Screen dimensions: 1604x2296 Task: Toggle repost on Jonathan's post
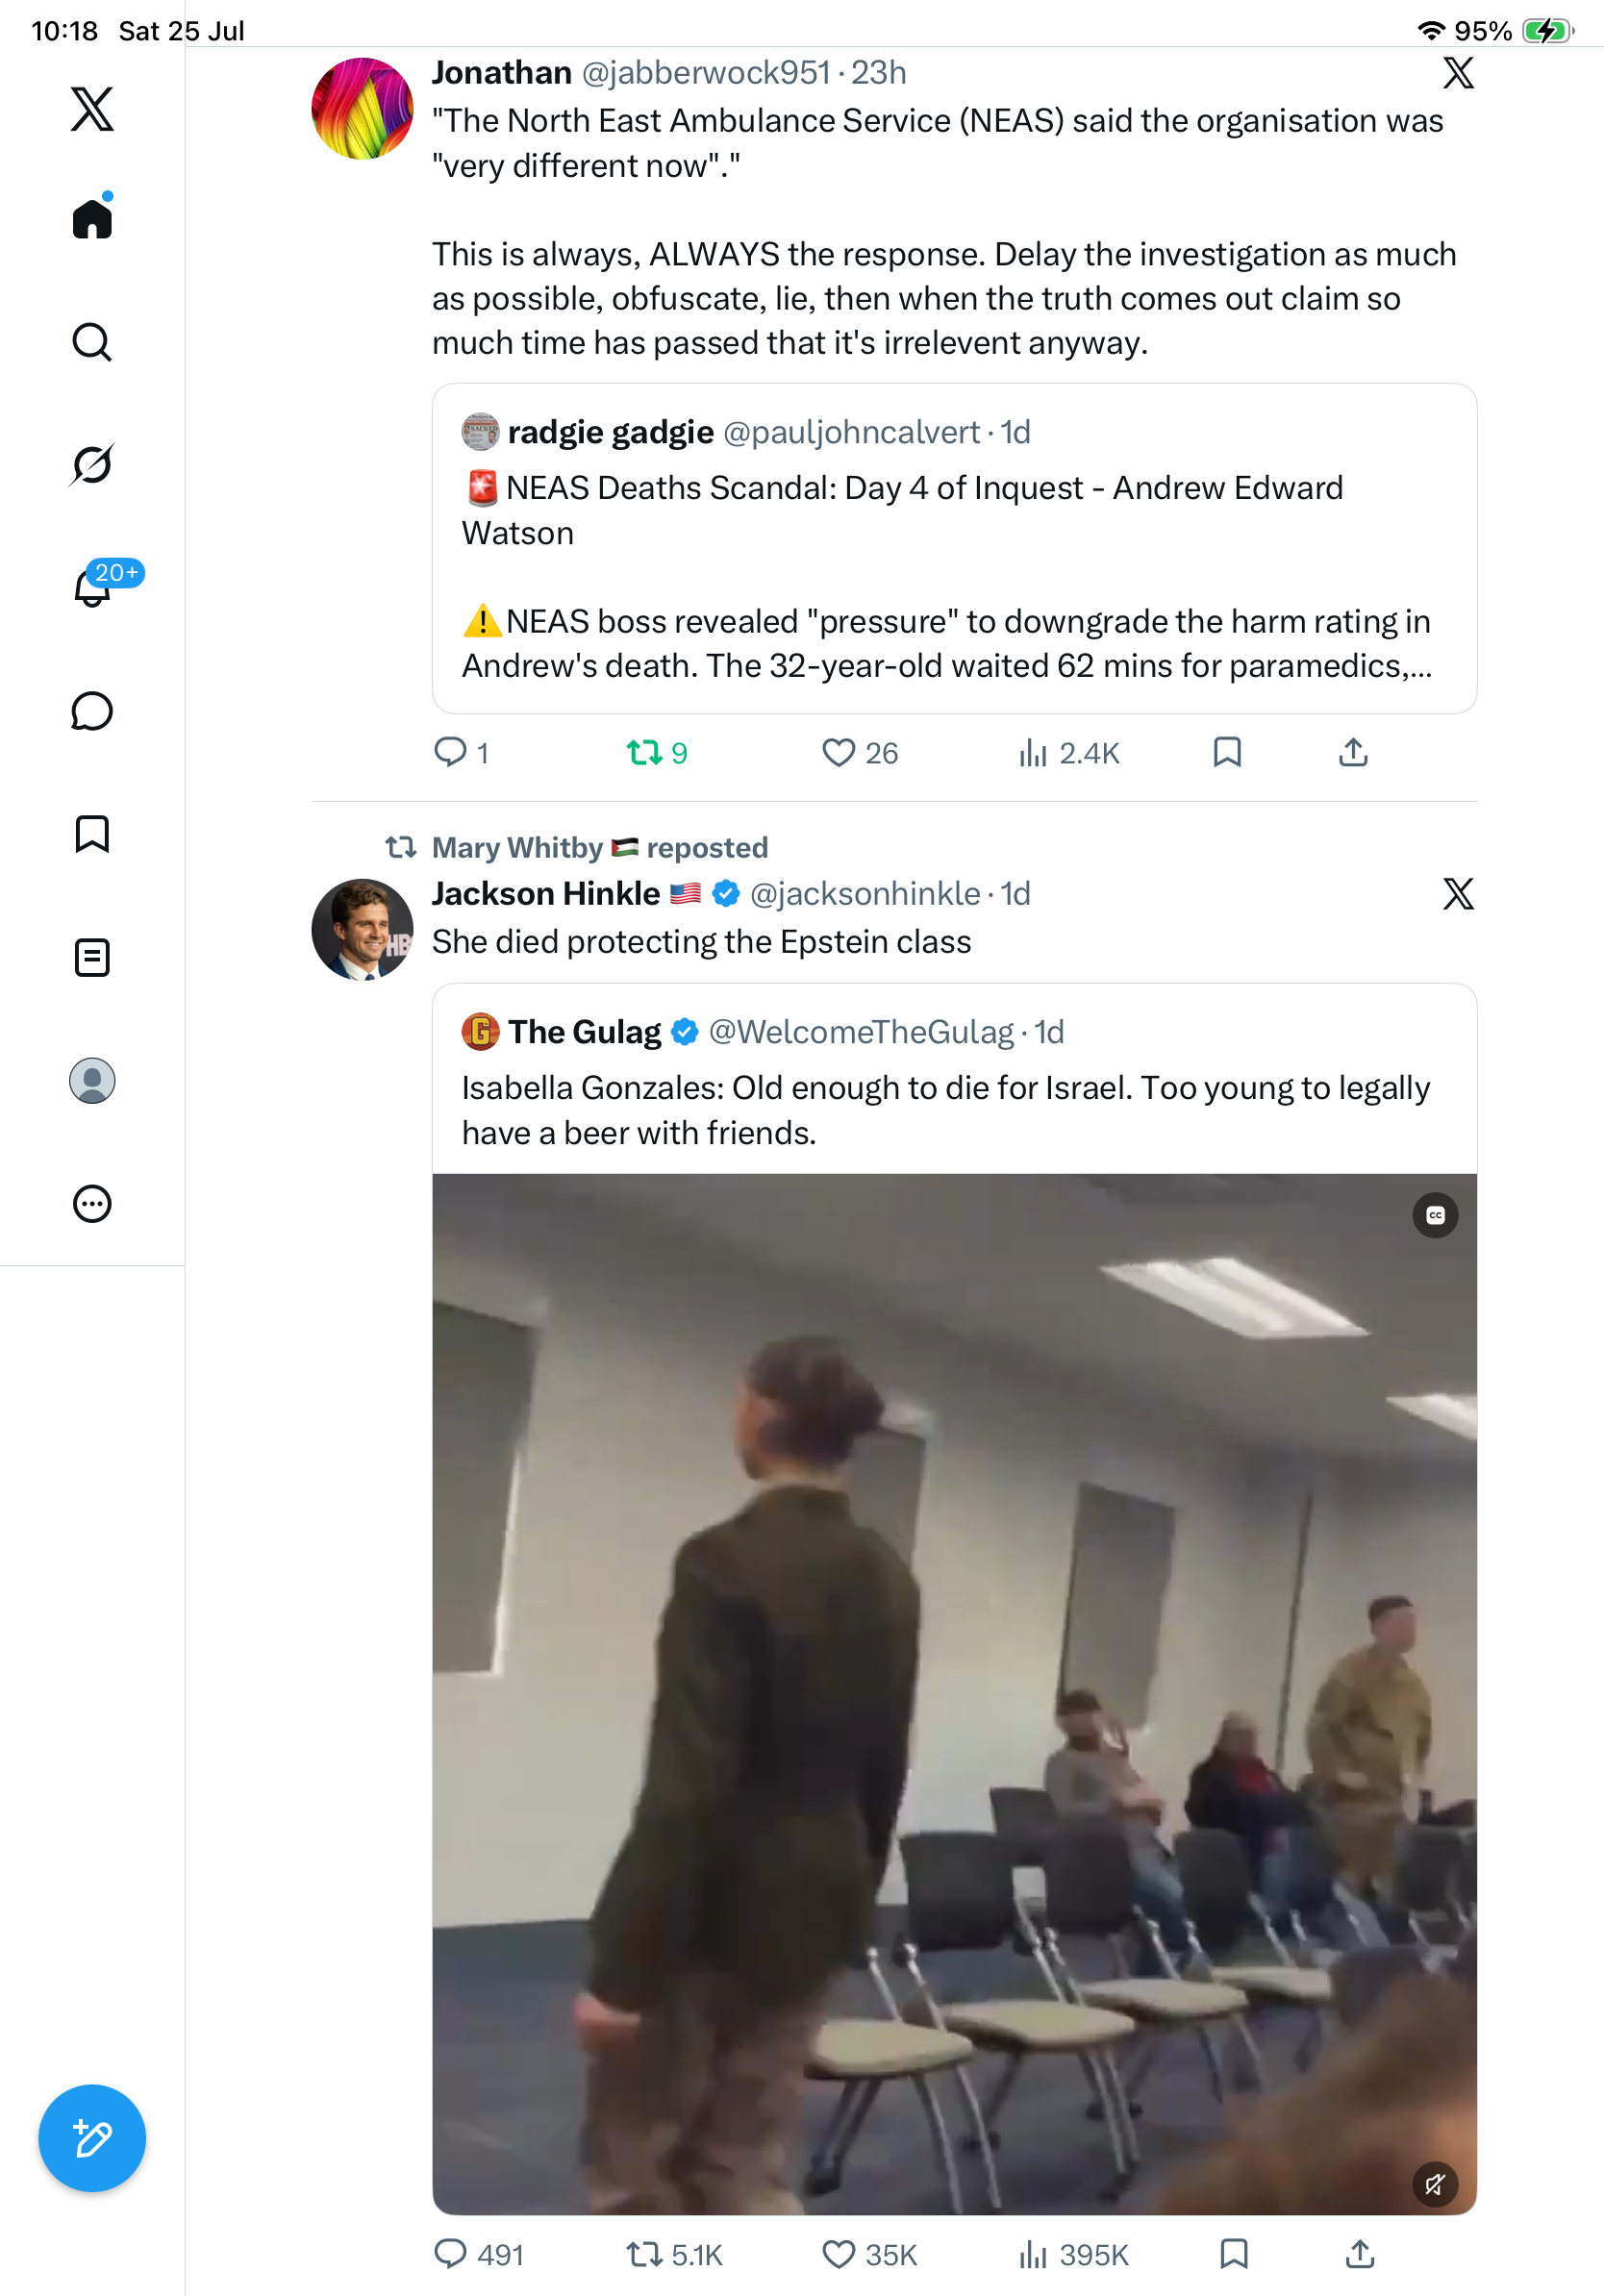tap(657, 752)
